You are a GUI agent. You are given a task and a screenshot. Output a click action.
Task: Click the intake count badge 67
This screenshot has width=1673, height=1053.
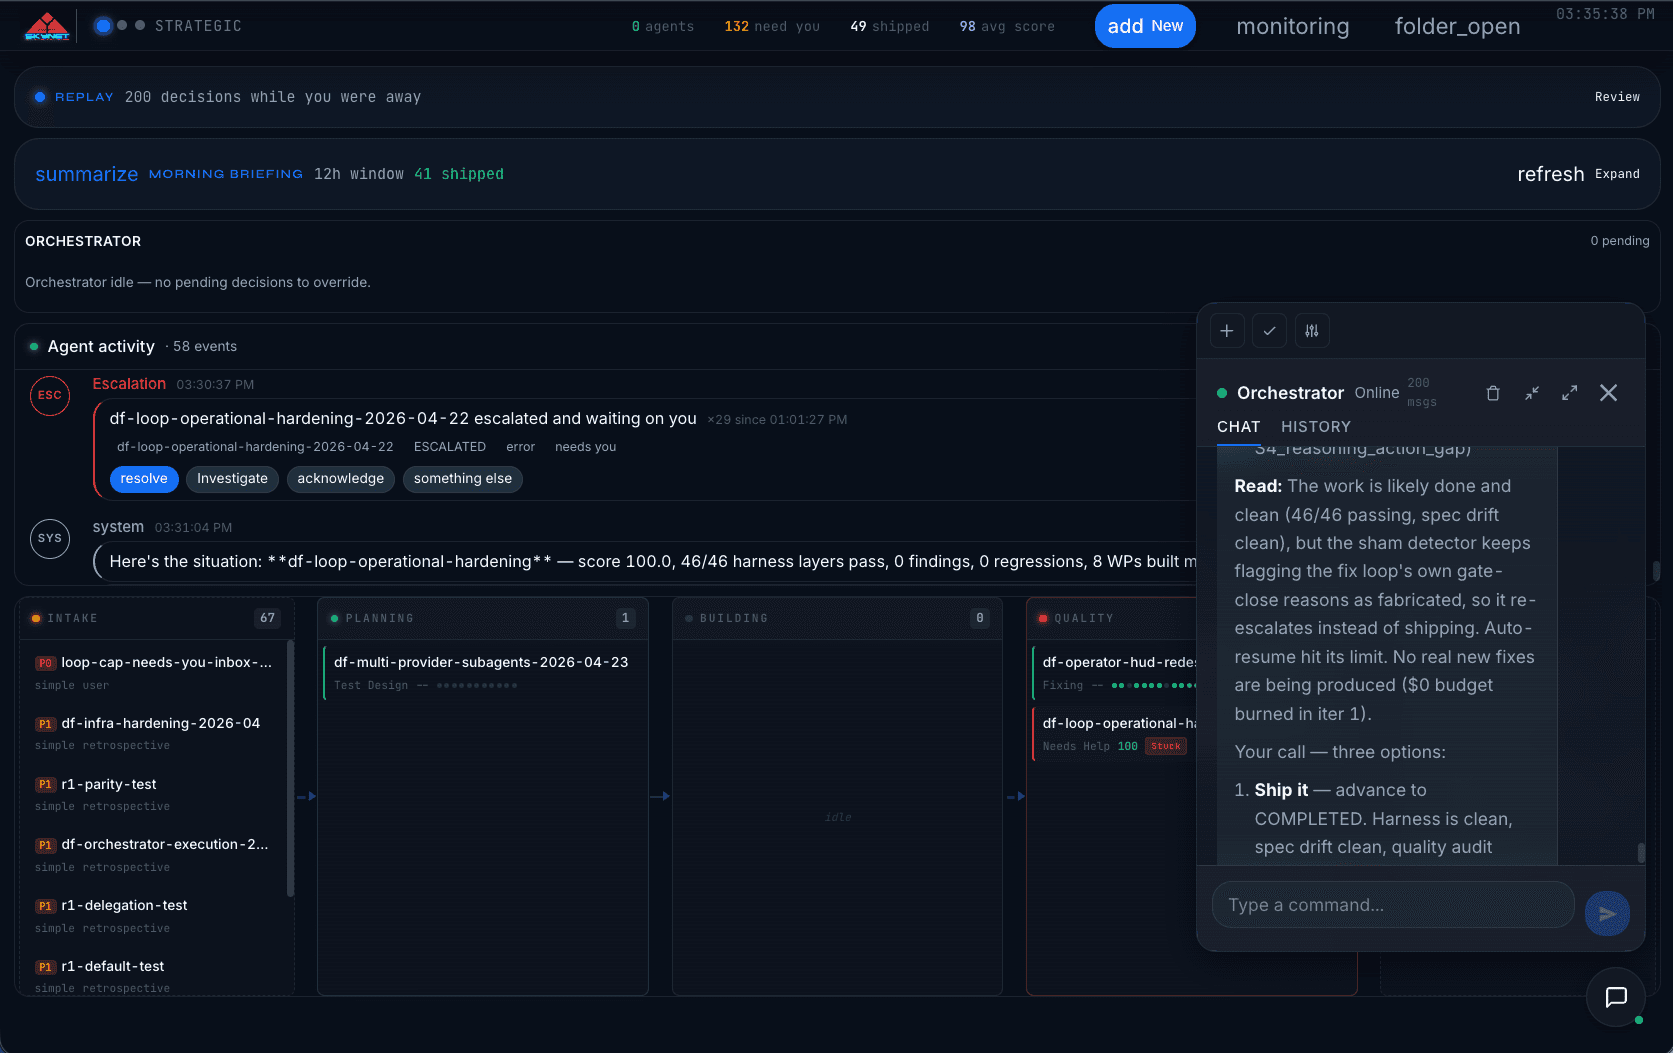pyautogui.click(x=267, y=618)
